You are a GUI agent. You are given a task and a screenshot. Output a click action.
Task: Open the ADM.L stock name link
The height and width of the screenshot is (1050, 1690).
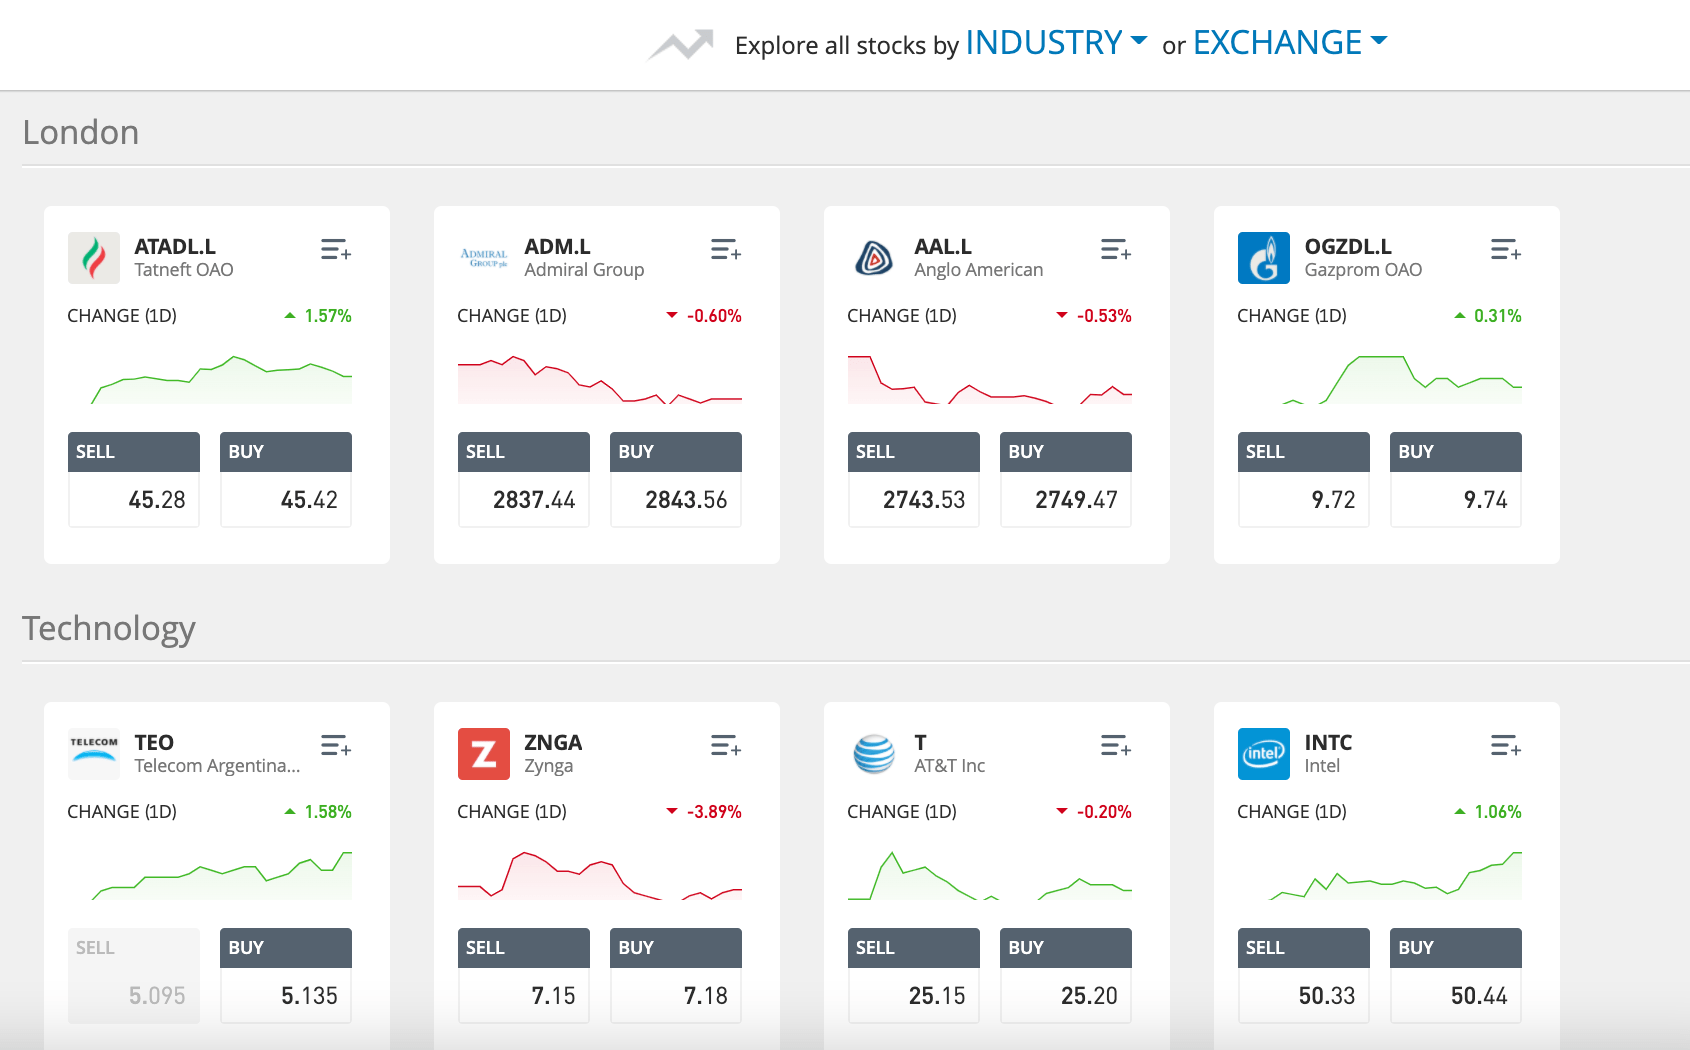(x=557, y=246)
